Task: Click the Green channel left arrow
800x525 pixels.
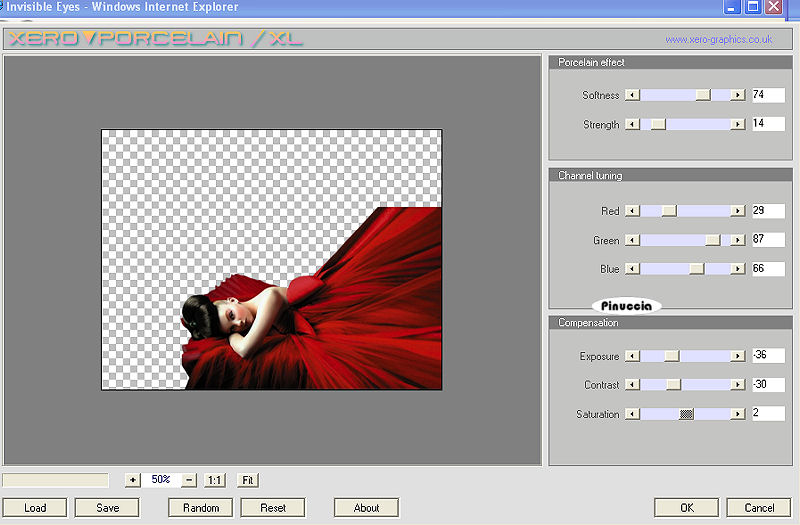Action: coord(633,240)
